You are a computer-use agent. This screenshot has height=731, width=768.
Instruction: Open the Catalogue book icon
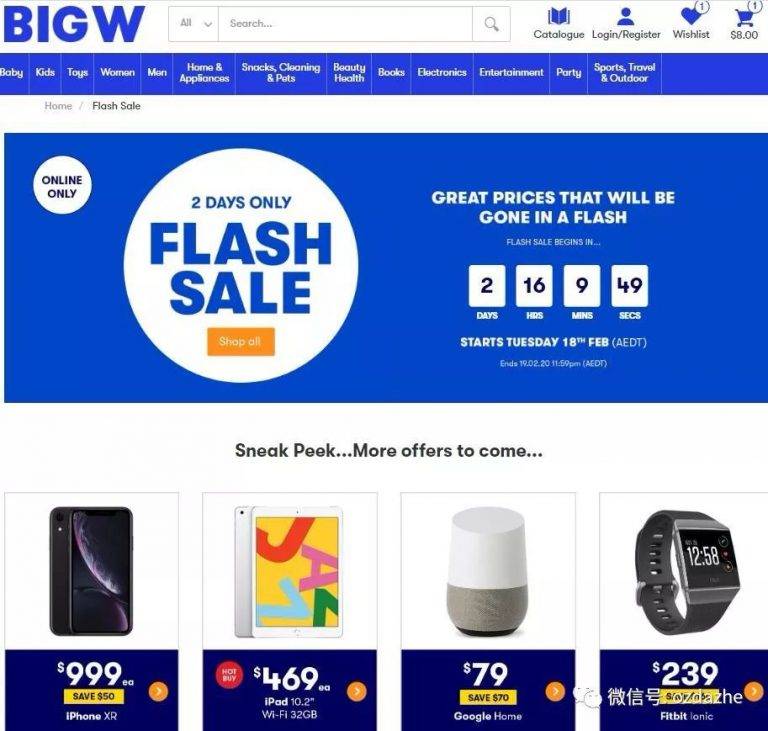558,16
